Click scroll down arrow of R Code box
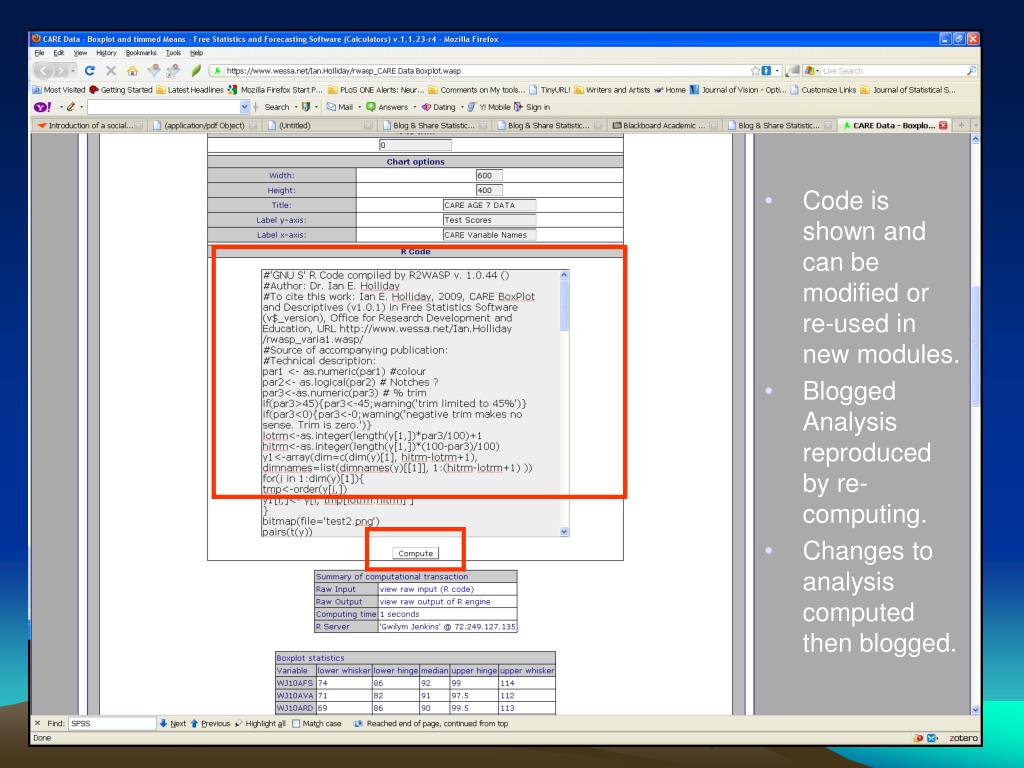This screenshot has width=1024, height=768. [x=564, y=532]
